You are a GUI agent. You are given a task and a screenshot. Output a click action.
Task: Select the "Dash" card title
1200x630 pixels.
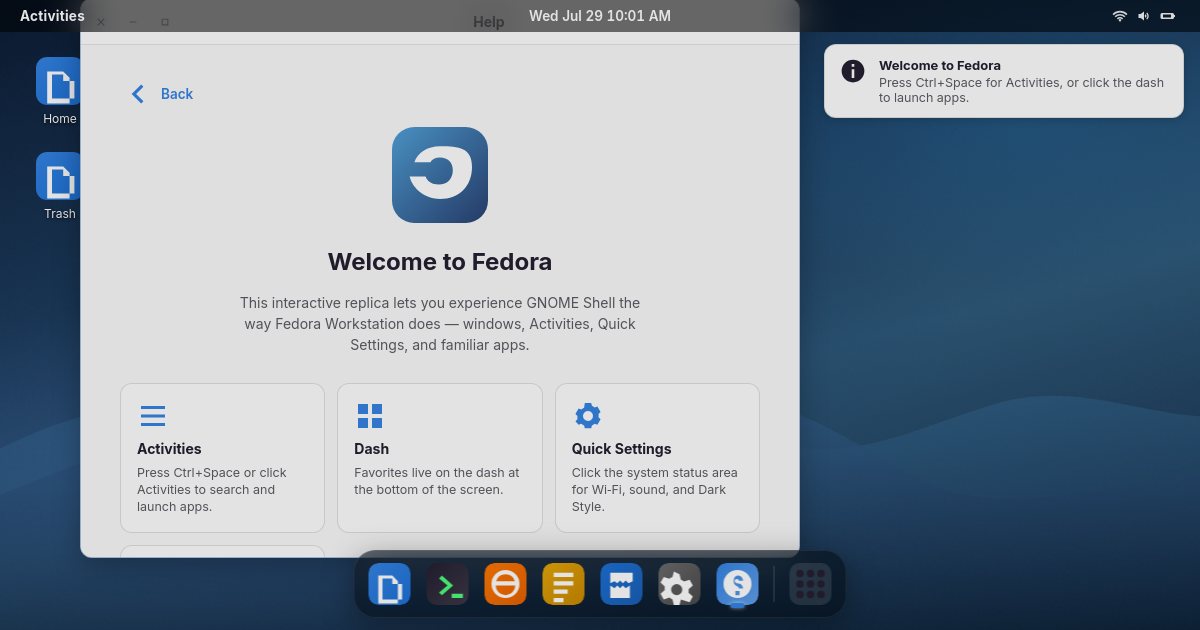[372, 449]
